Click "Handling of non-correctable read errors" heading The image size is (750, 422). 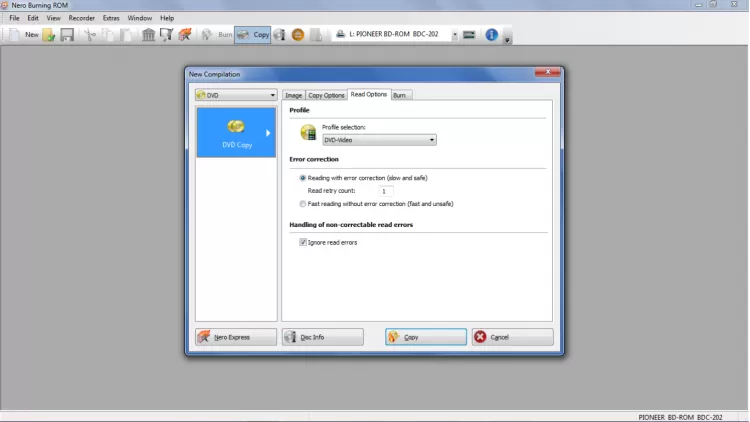(x=351, y=224)
